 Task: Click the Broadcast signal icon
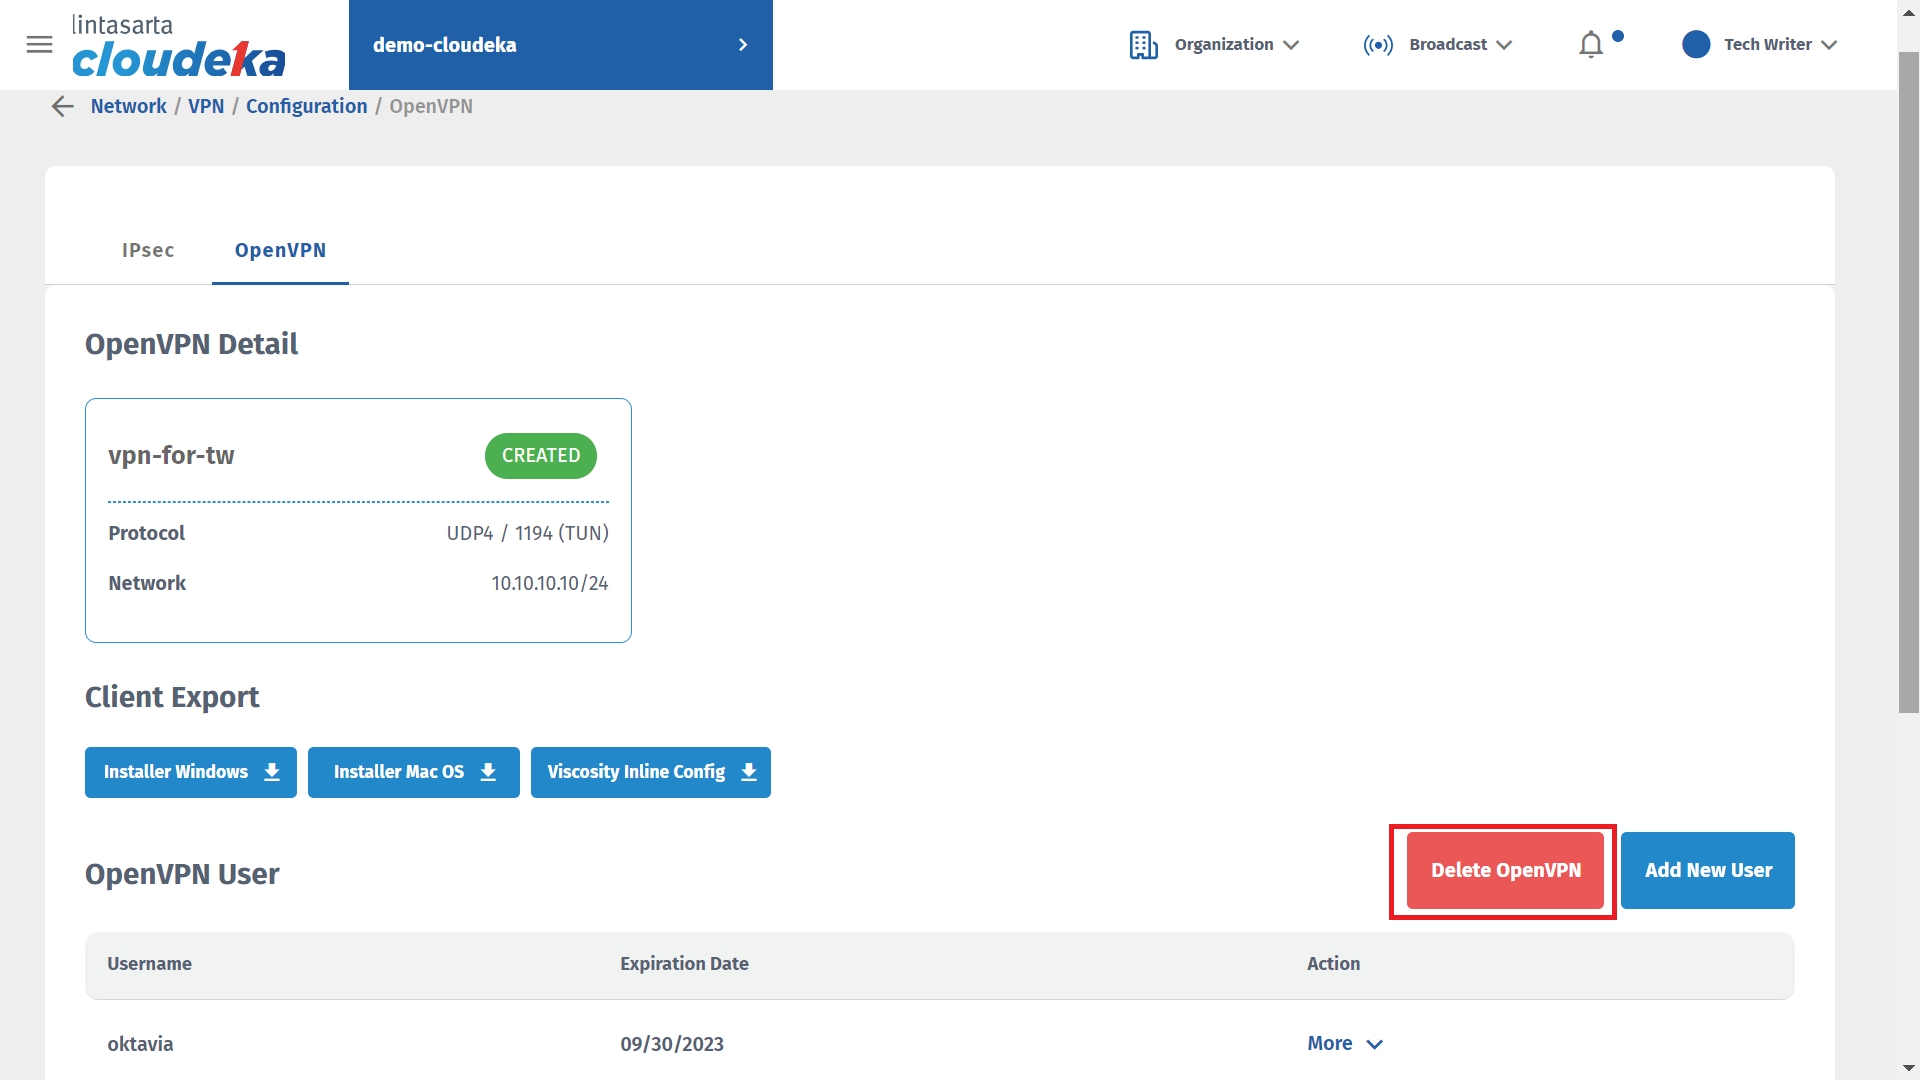coord(1378,45)
